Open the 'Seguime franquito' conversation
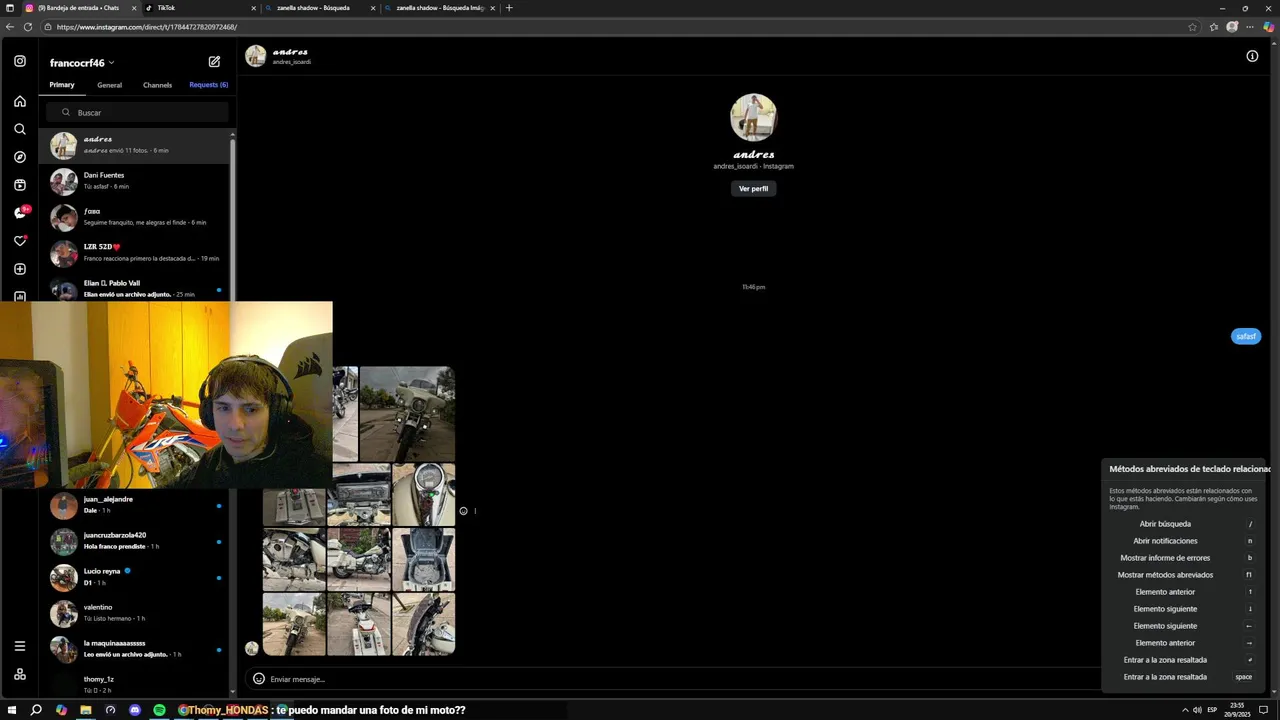Viewport: 1280px width, 720px height. (135, 217)
